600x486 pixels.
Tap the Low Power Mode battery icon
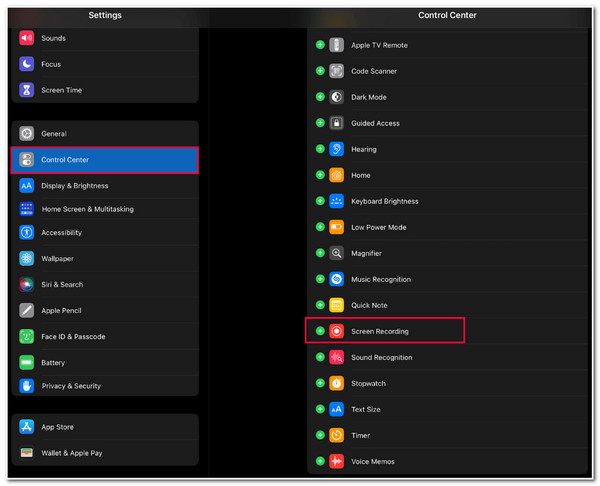pos(336,227)
